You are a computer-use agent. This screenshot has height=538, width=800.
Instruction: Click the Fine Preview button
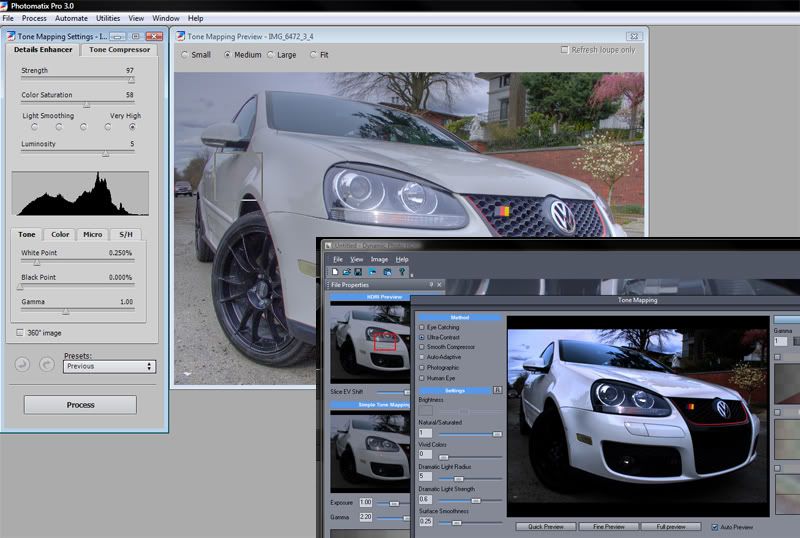coord(608,526)
